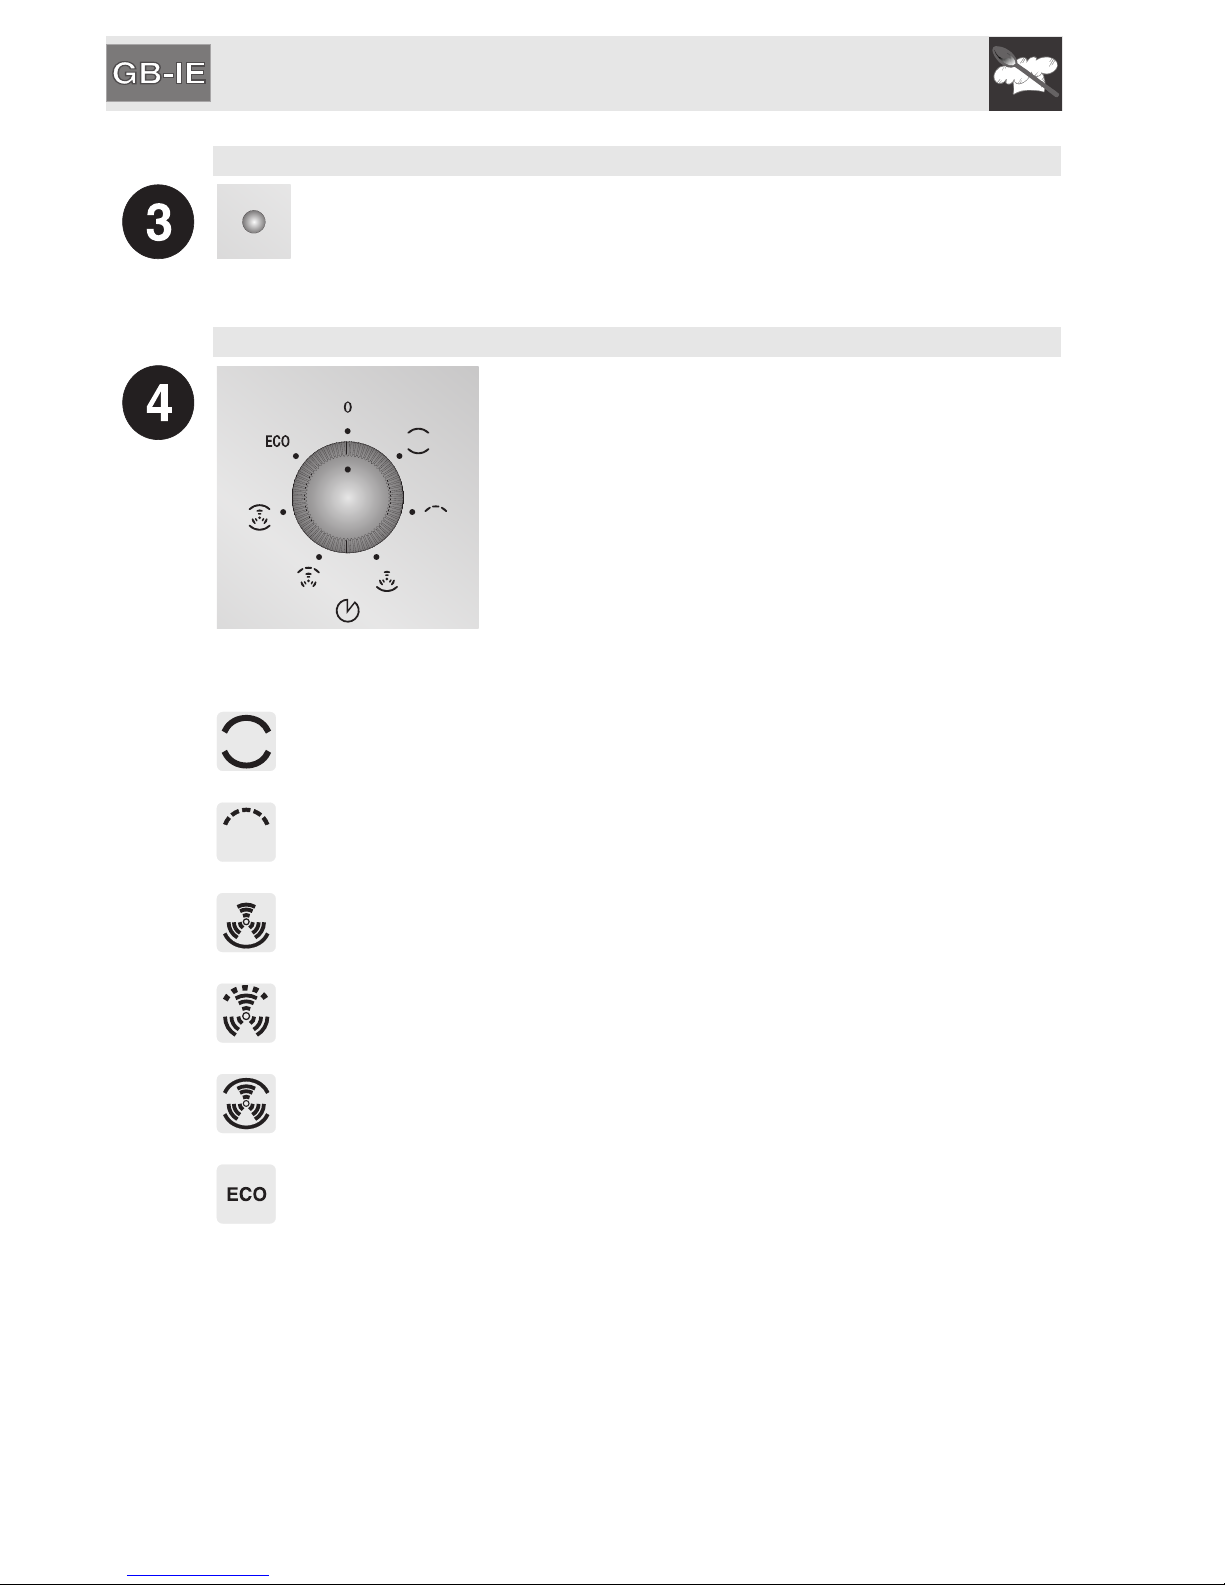The height and width of the screenshot is (1585, 1225).
Task: Select the step 3 number circle
Action: pos(158,222)
